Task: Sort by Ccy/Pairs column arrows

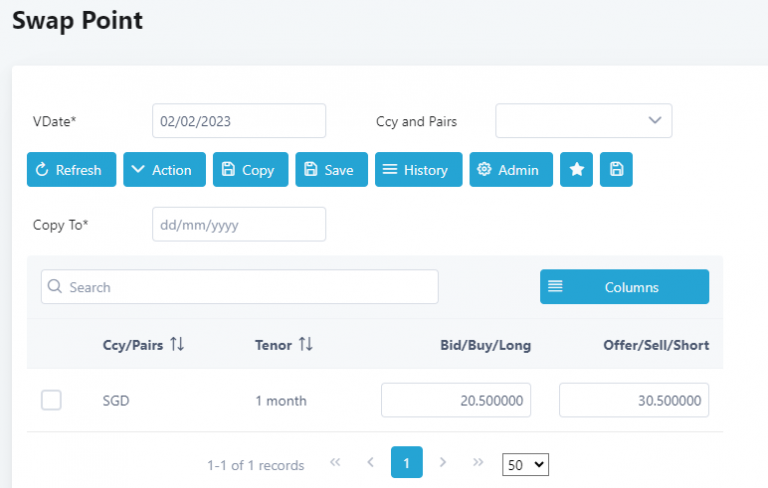Action: tap(177, 345)
